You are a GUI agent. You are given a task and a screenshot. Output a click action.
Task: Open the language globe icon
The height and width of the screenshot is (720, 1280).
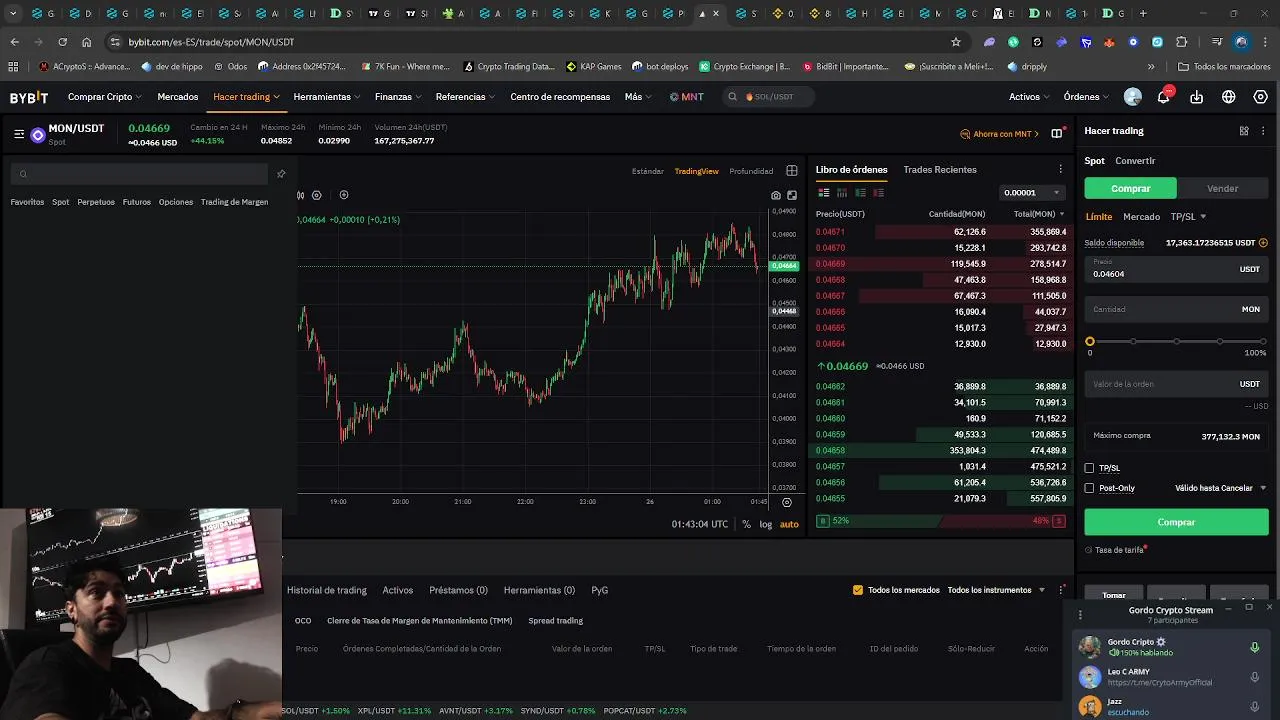[1229, 97]
